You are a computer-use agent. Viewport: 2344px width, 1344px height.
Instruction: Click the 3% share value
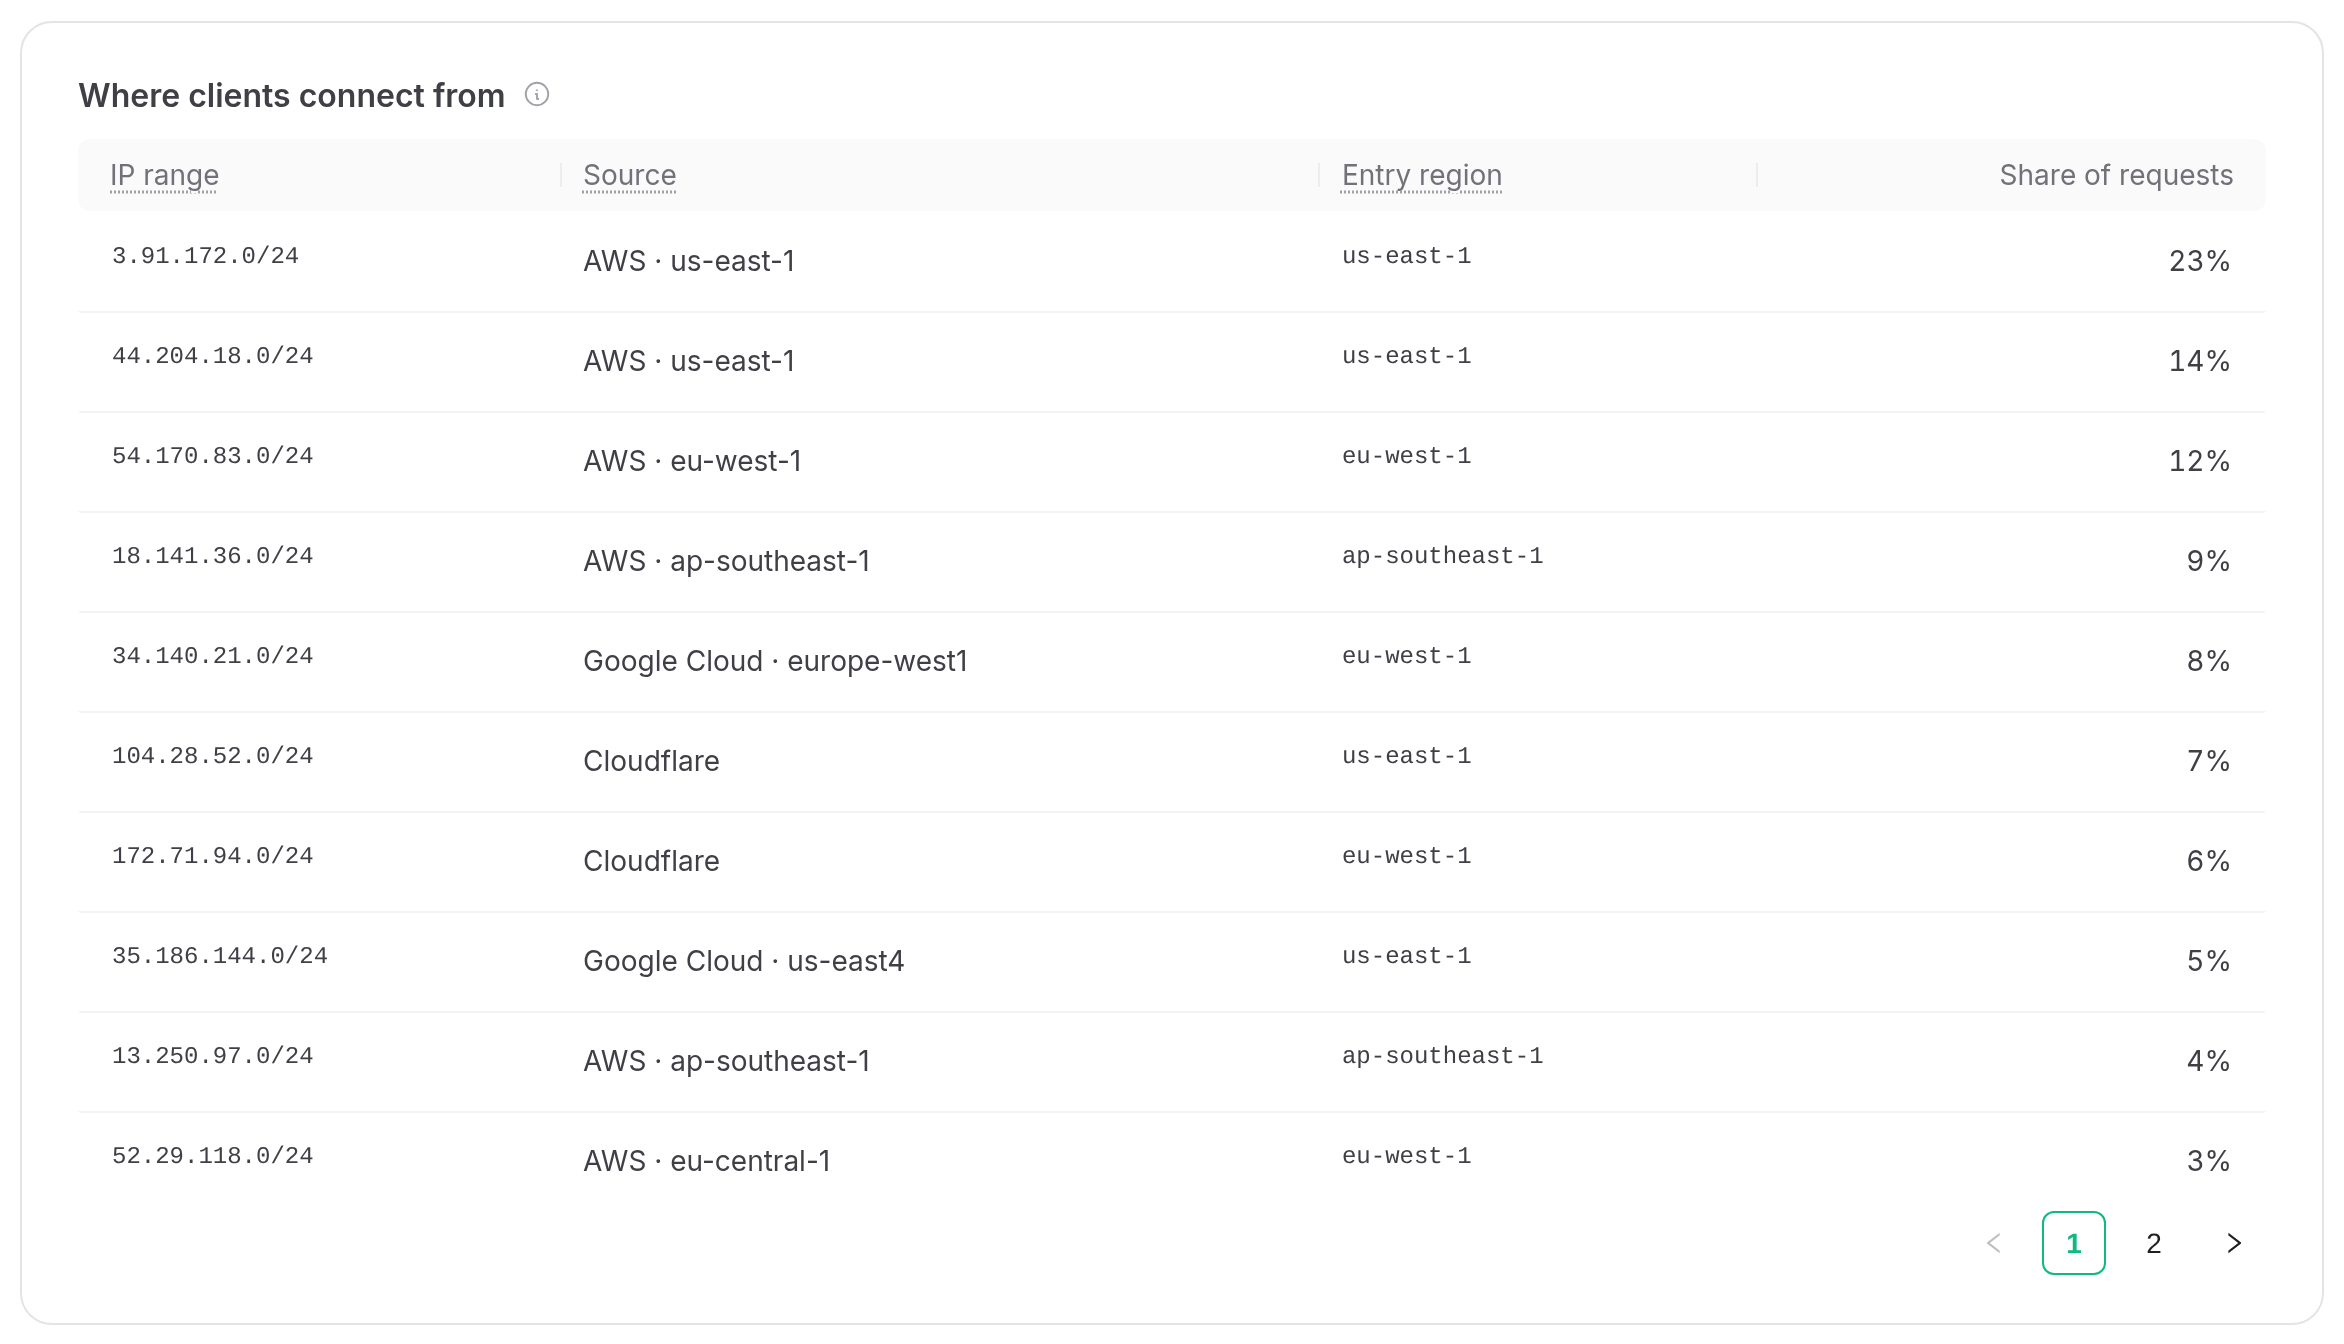pos(2209,1161)
